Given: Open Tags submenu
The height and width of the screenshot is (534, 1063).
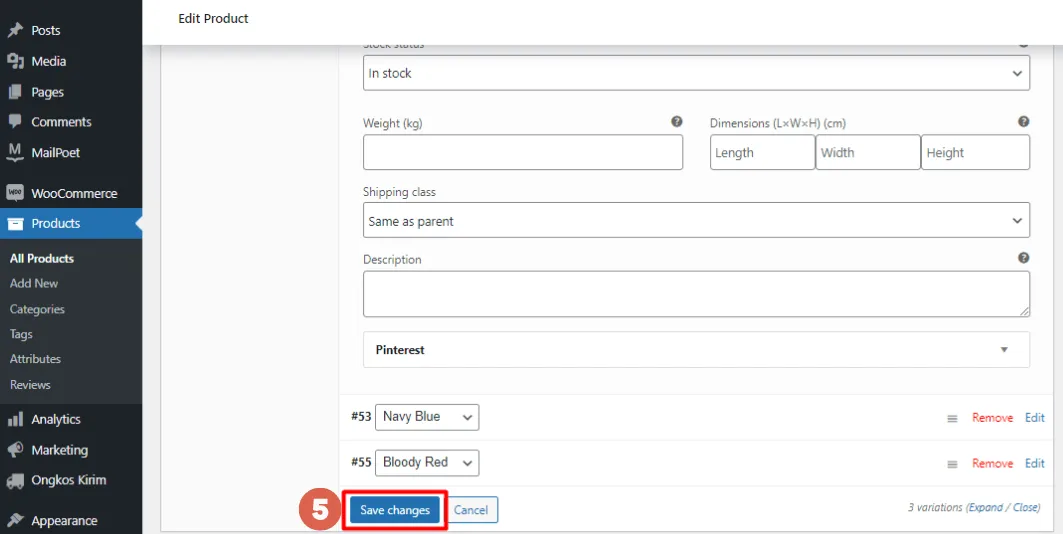Looking at the screenshot, I should [x=21, y=334].
